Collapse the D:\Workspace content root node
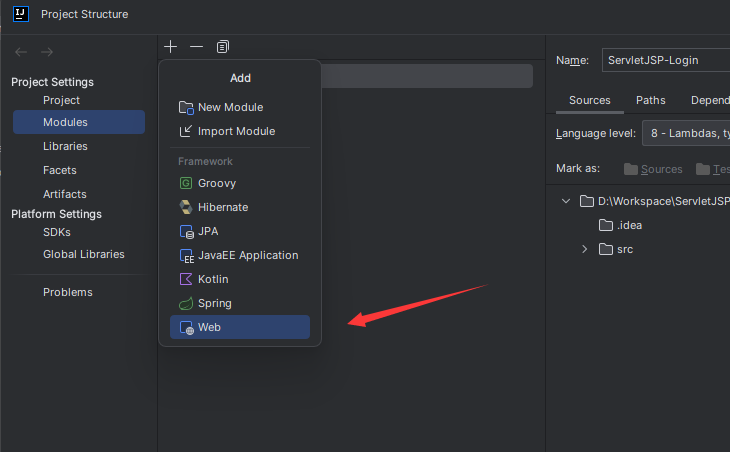Viewport: 730px width, 452px height. 567,201
